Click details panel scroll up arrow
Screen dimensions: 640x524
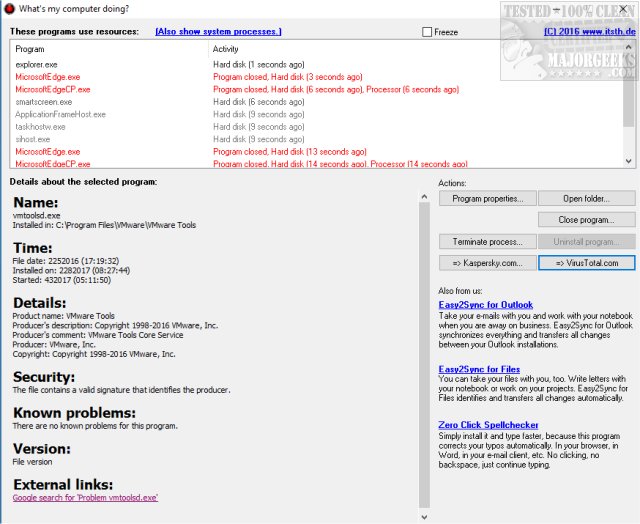tap(424, 197)
